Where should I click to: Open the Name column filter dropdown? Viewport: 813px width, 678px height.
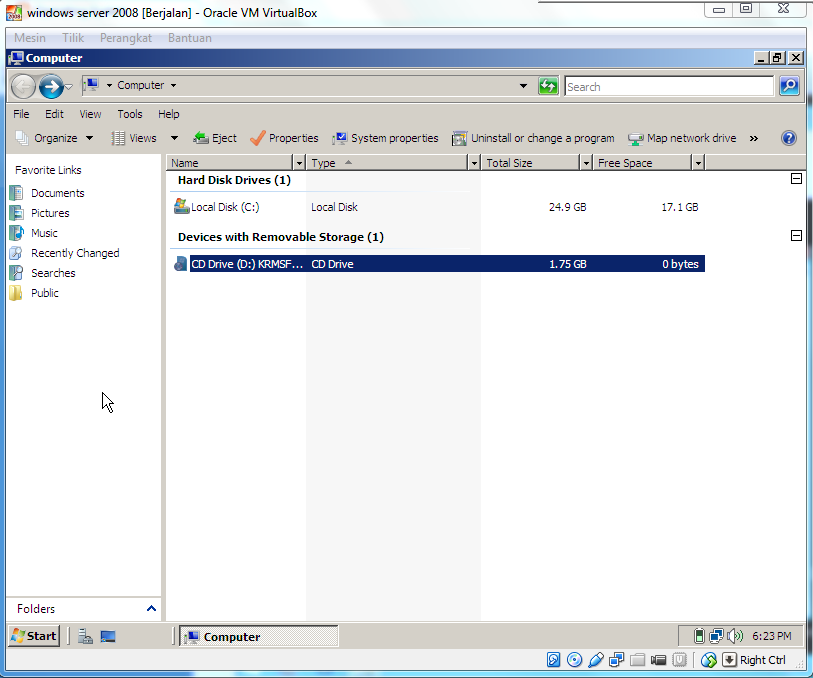[x=299, y=163]
